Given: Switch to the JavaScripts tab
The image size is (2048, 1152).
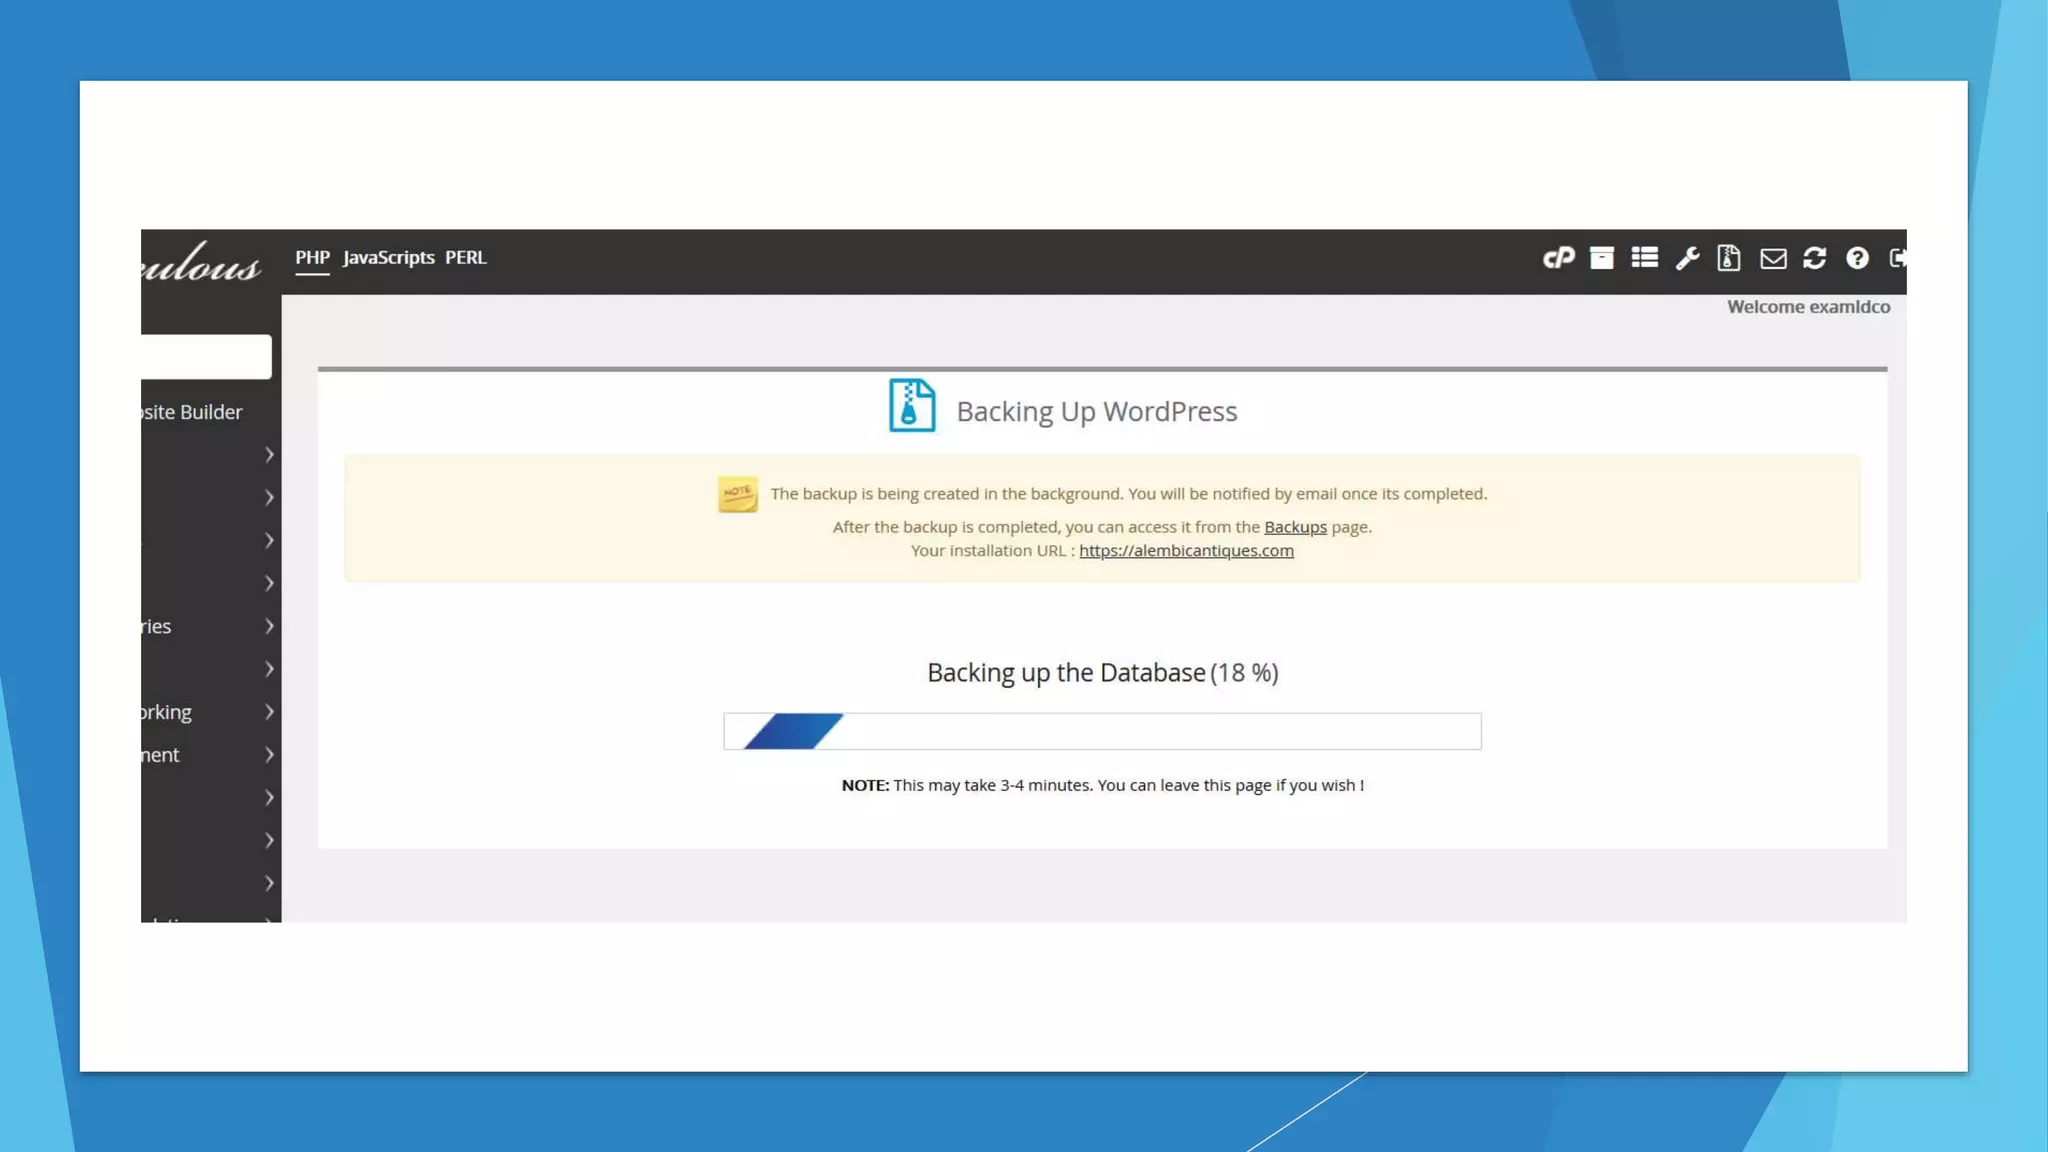Looking at the screenshot, I should (388, 257).
